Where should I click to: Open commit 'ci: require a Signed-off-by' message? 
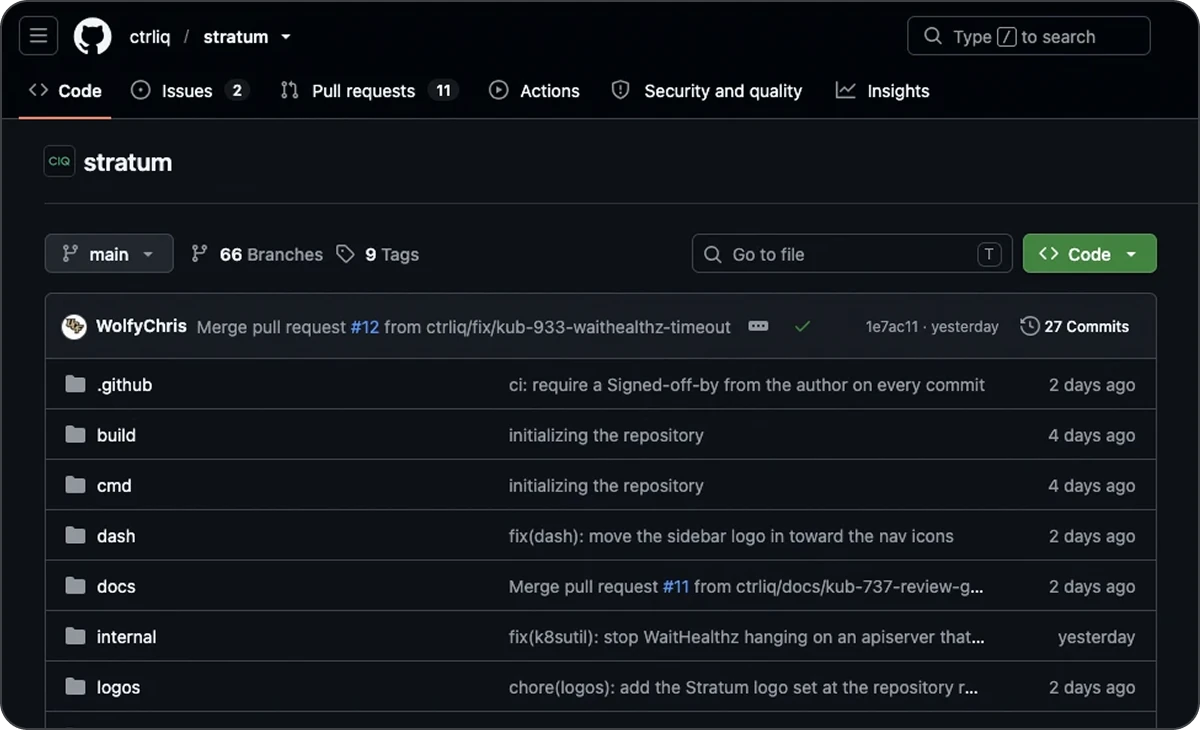tap(747, 385)
